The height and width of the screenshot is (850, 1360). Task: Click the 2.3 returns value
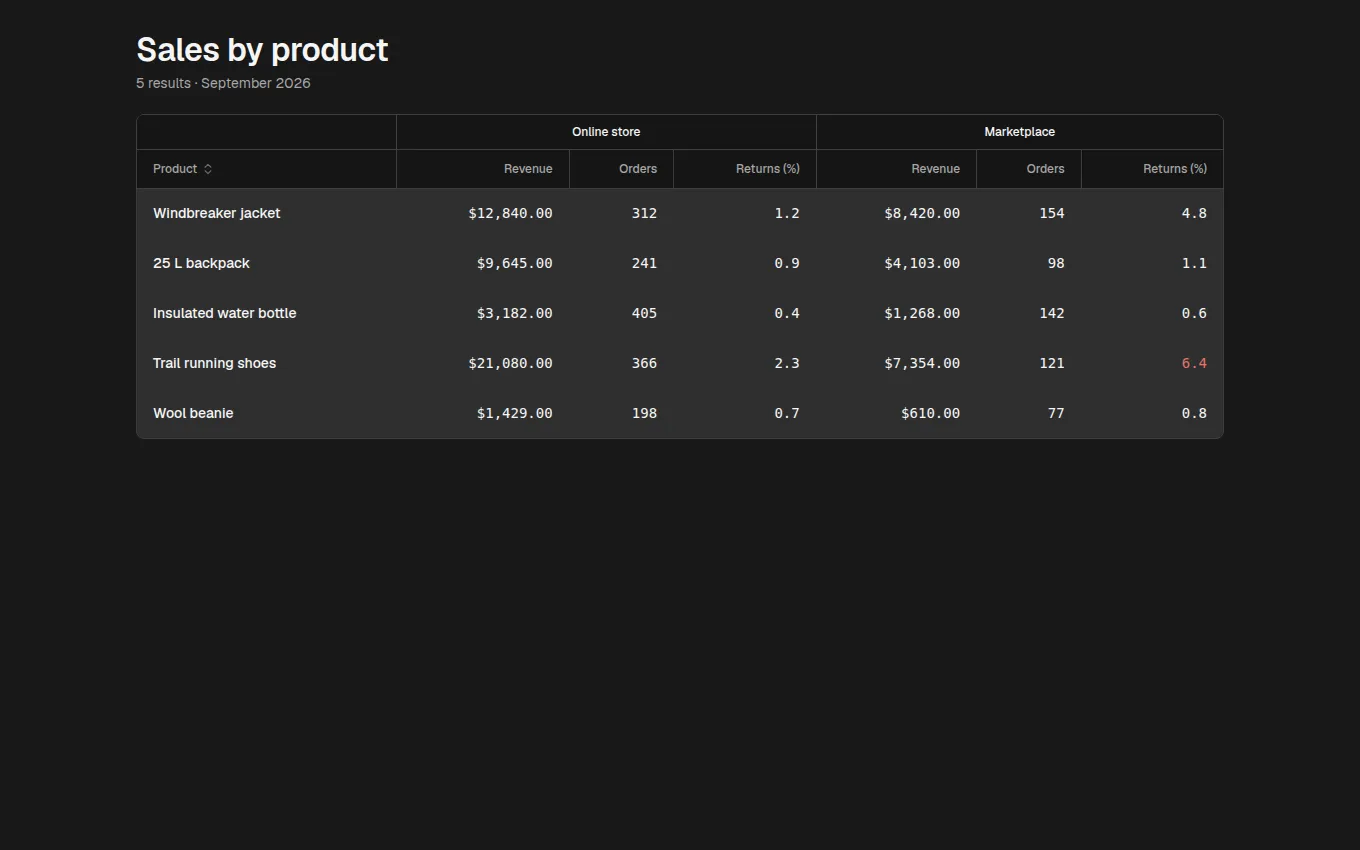click(x=787, y=363)
